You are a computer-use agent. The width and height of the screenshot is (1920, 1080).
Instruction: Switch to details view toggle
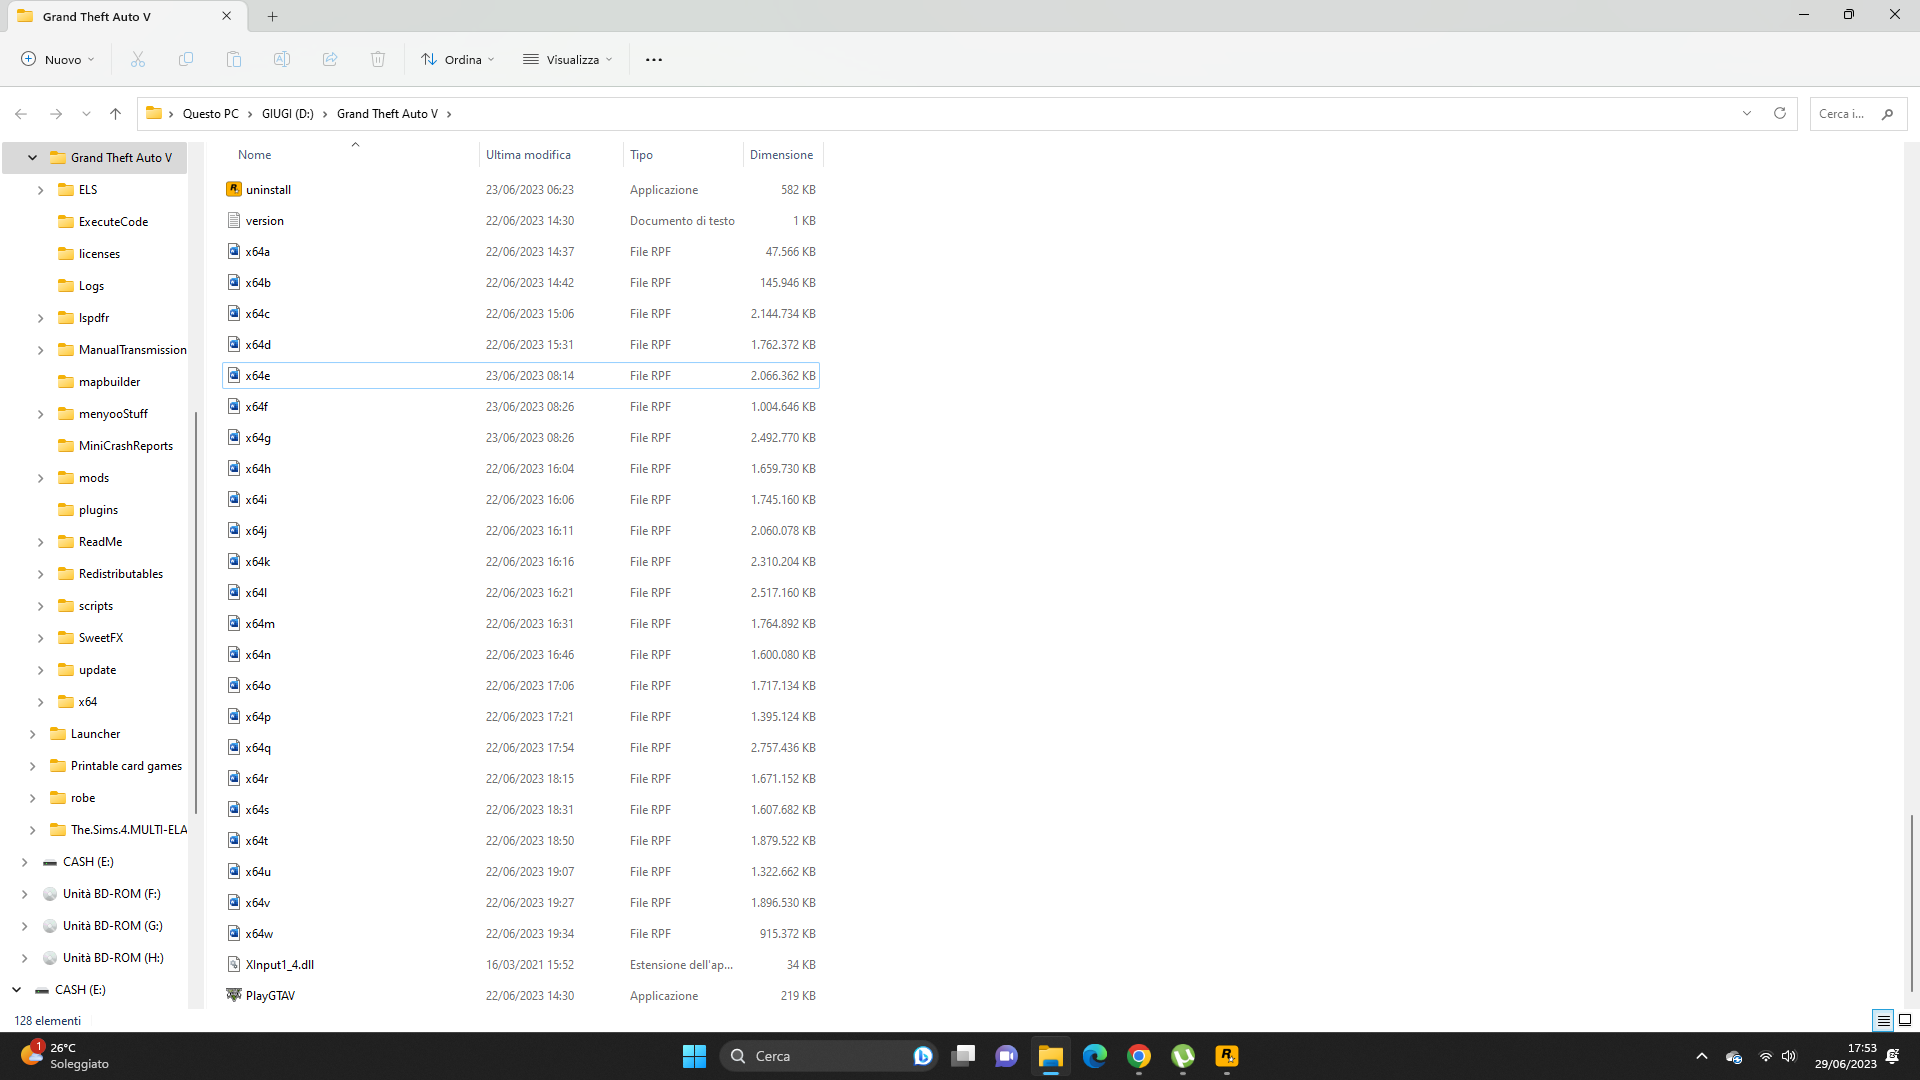click(x=1883, y=1020)
